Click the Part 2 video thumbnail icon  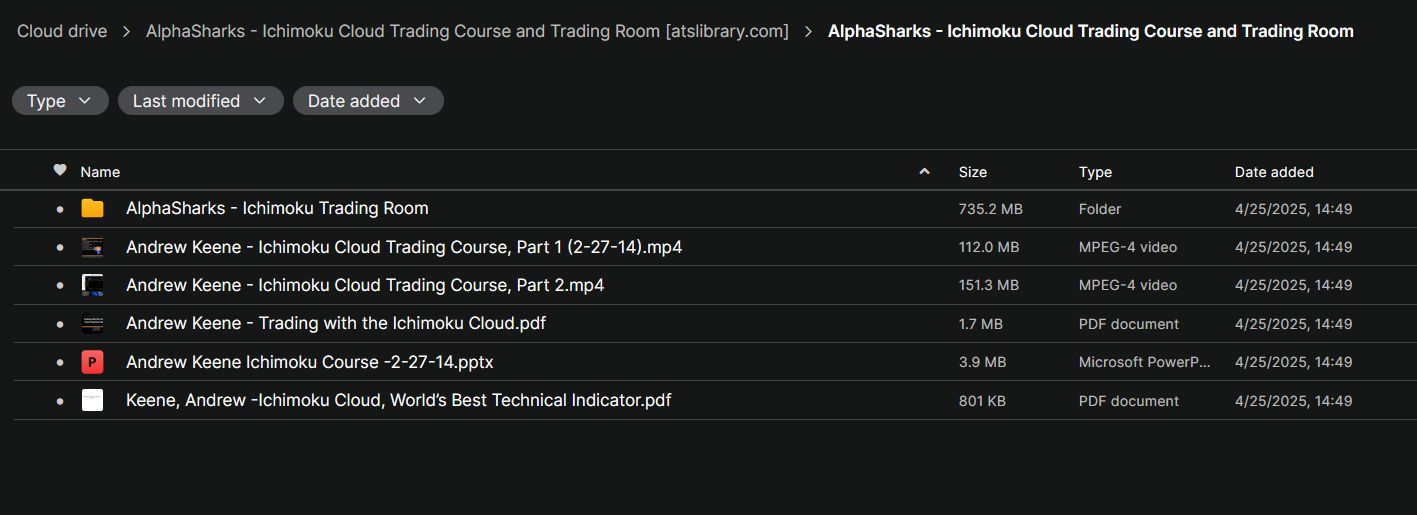coord(92,285)
